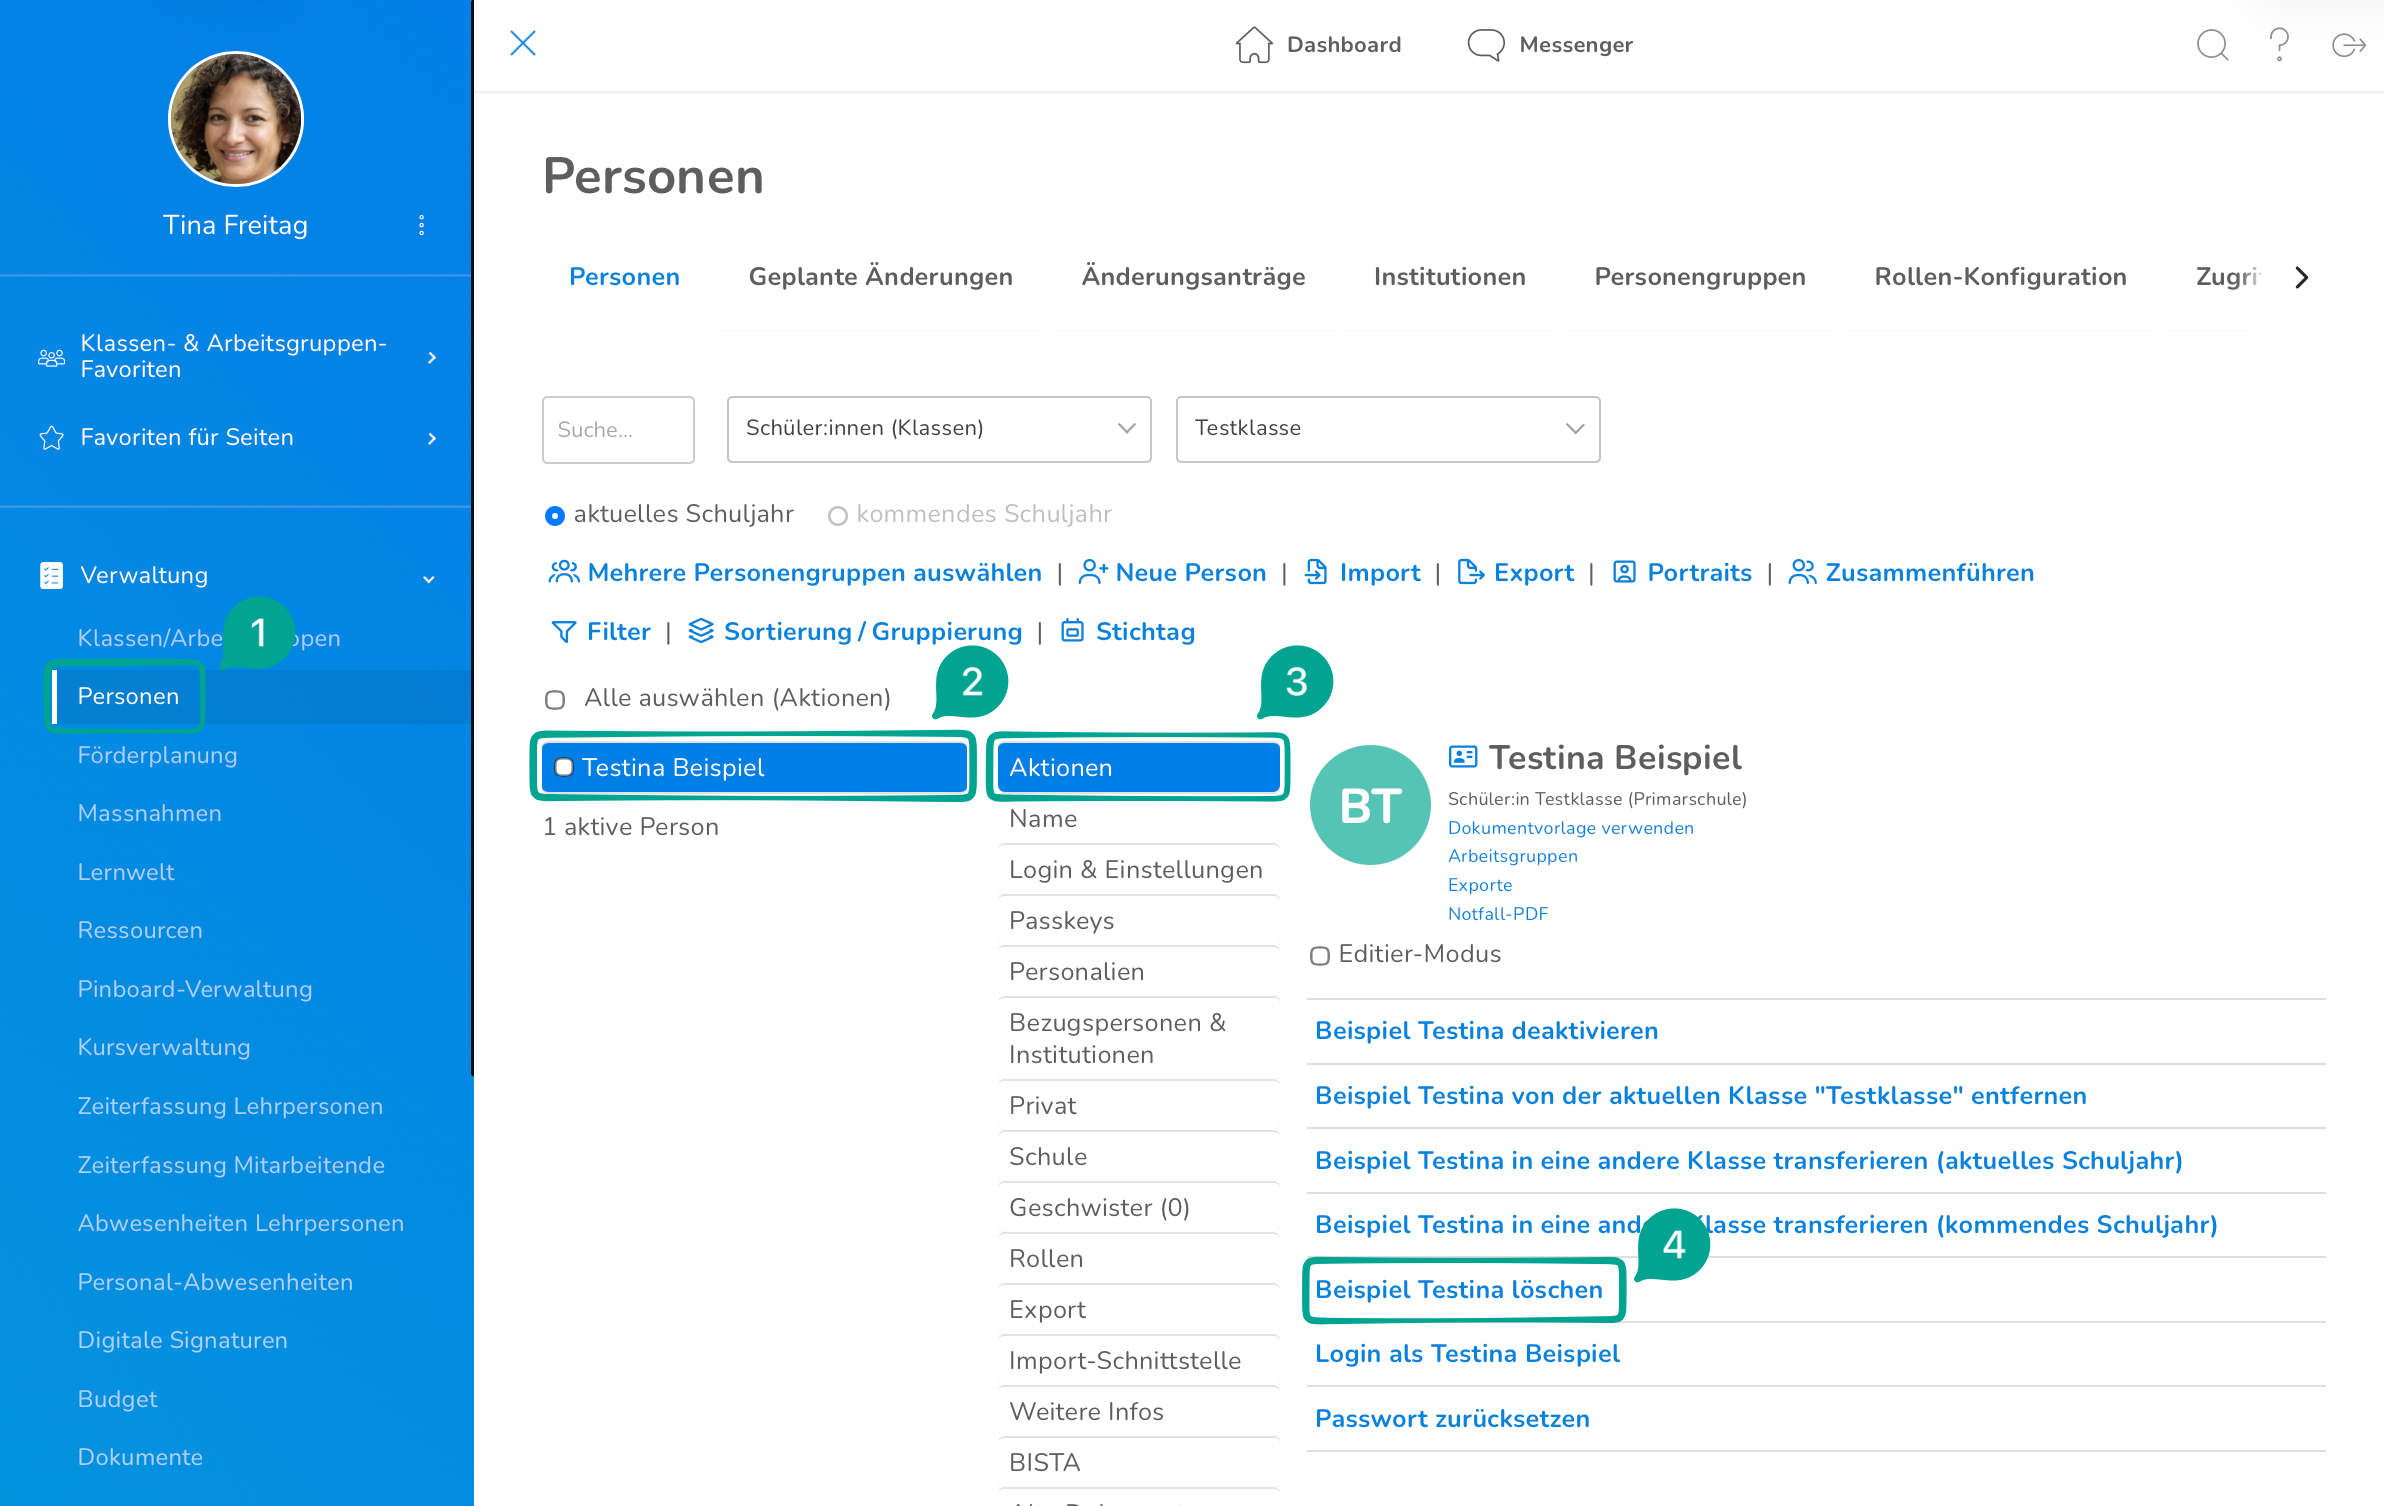Viewport: 2384px width, 1506px height.
Task: Click the search magnifier icon in header
Action: 2212,45
